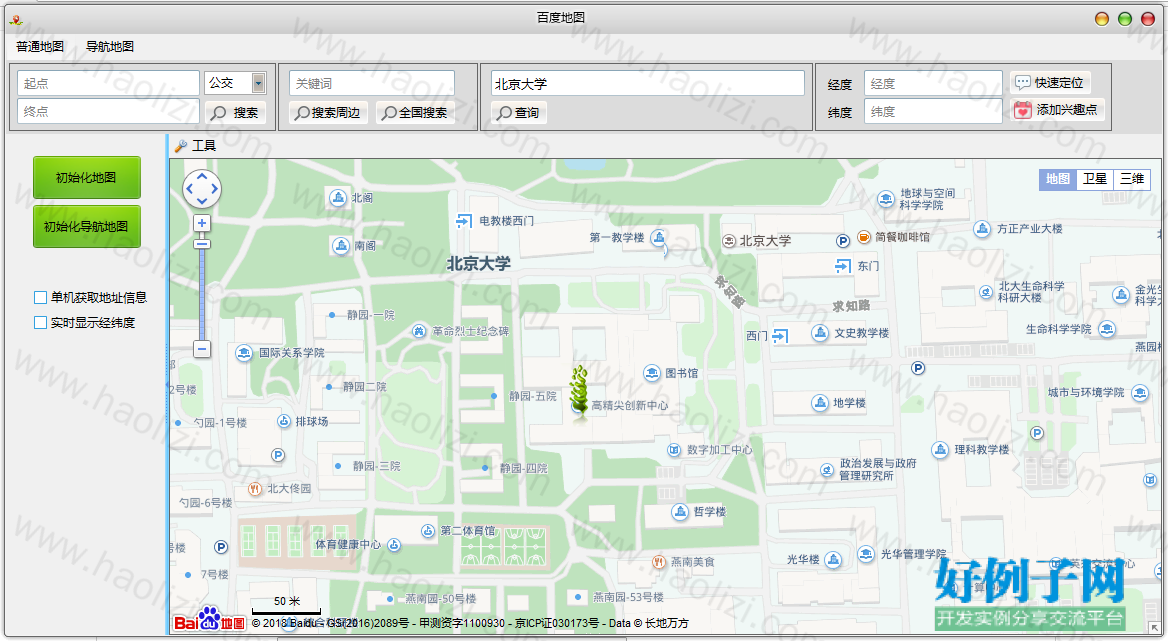Click the 生命科学学院 school icon
Viewport: 1168px width, 641px height.
point(1107,328)
